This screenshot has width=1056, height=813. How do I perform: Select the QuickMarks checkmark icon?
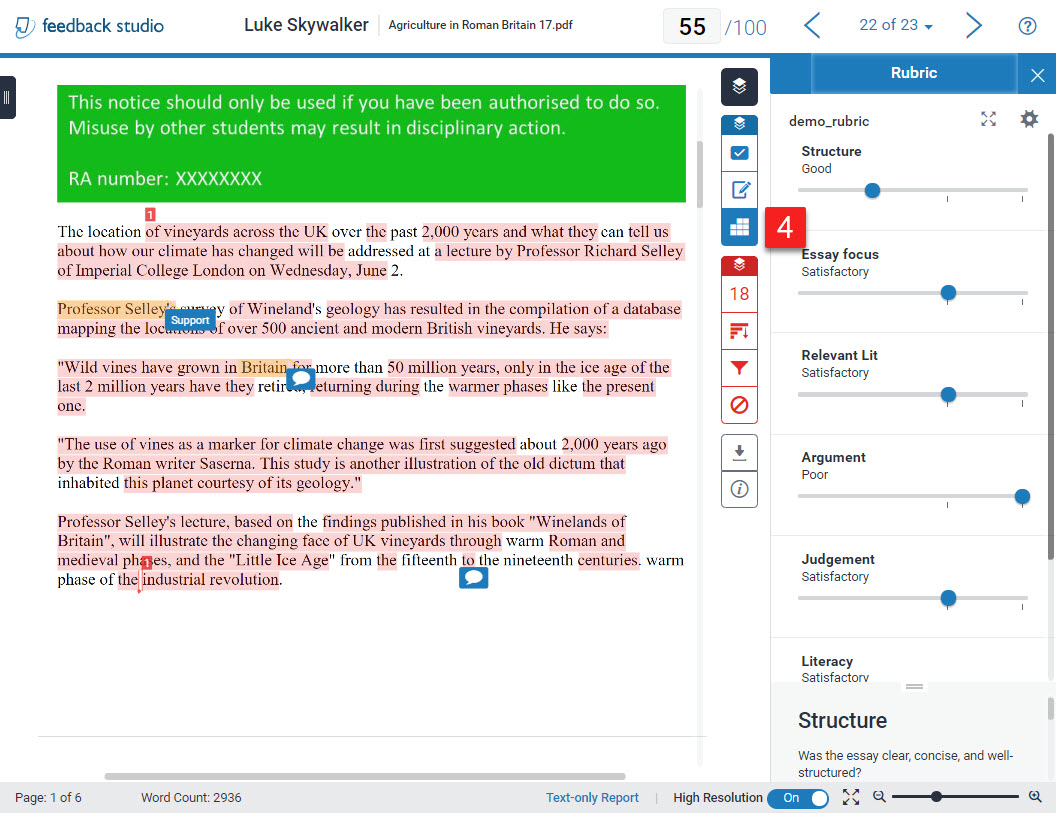739,153
